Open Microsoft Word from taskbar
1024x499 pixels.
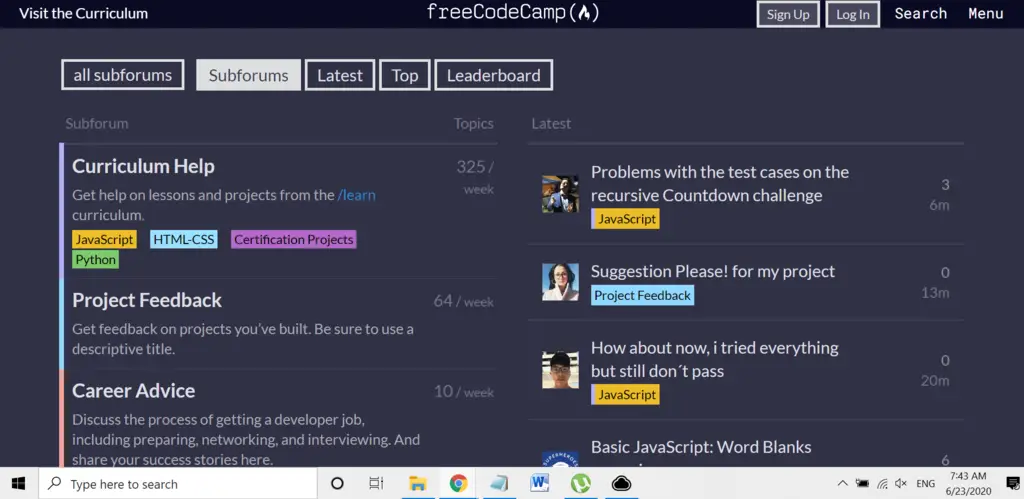pos(539,483)
